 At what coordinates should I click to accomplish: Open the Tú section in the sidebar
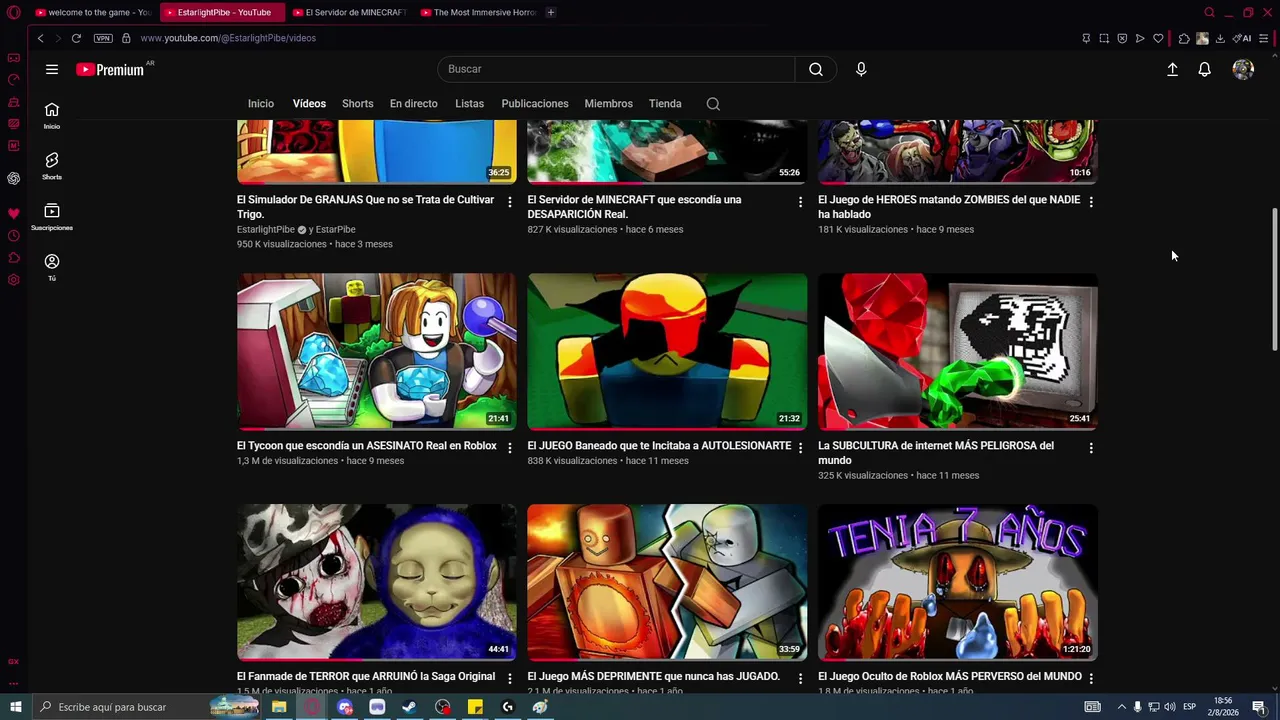(52, 267)
